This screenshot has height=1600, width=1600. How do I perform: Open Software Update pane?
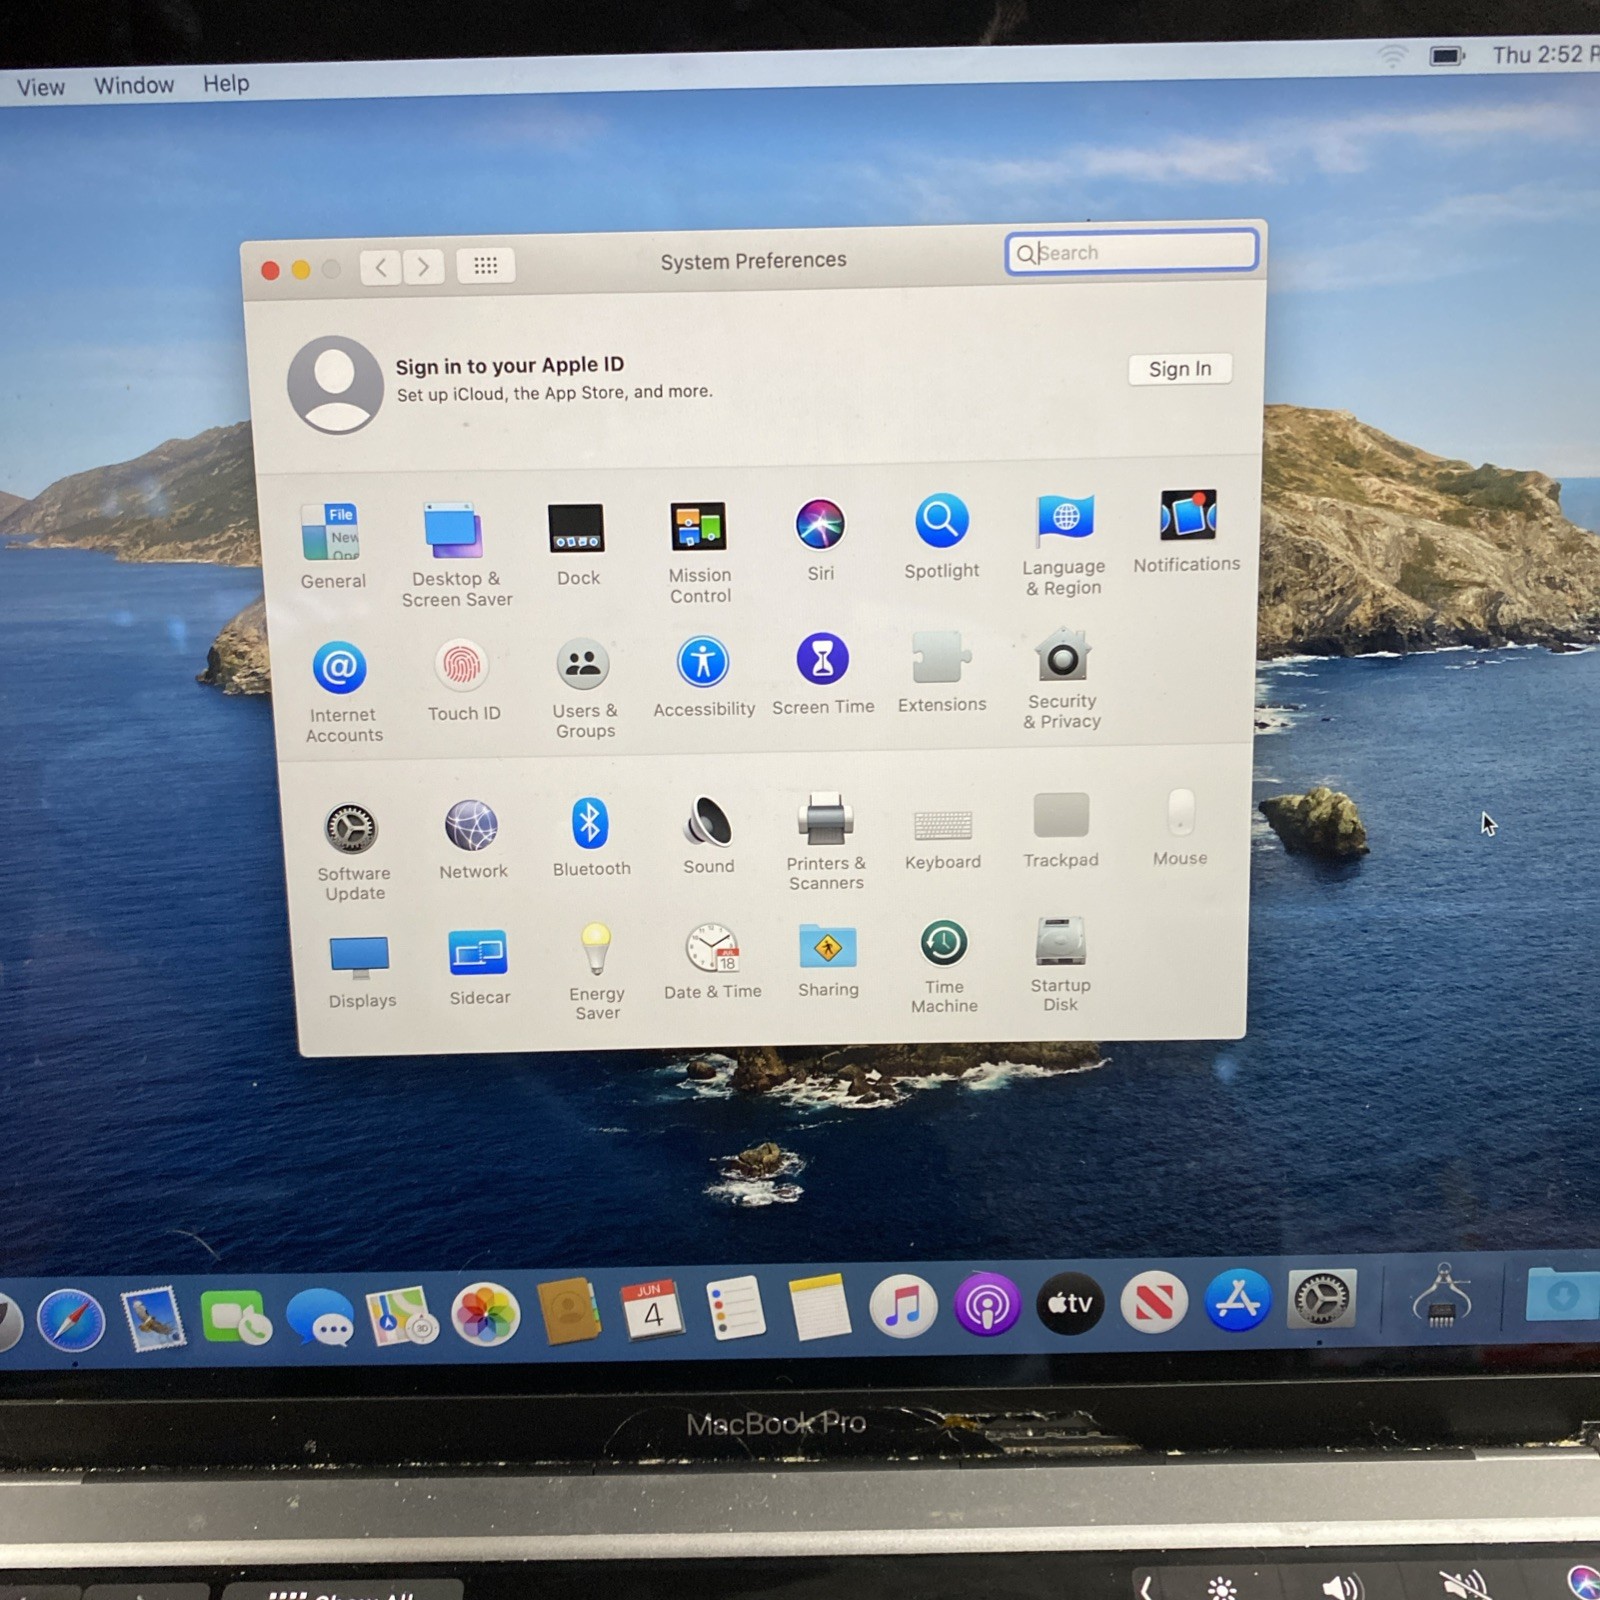point(351,828)
